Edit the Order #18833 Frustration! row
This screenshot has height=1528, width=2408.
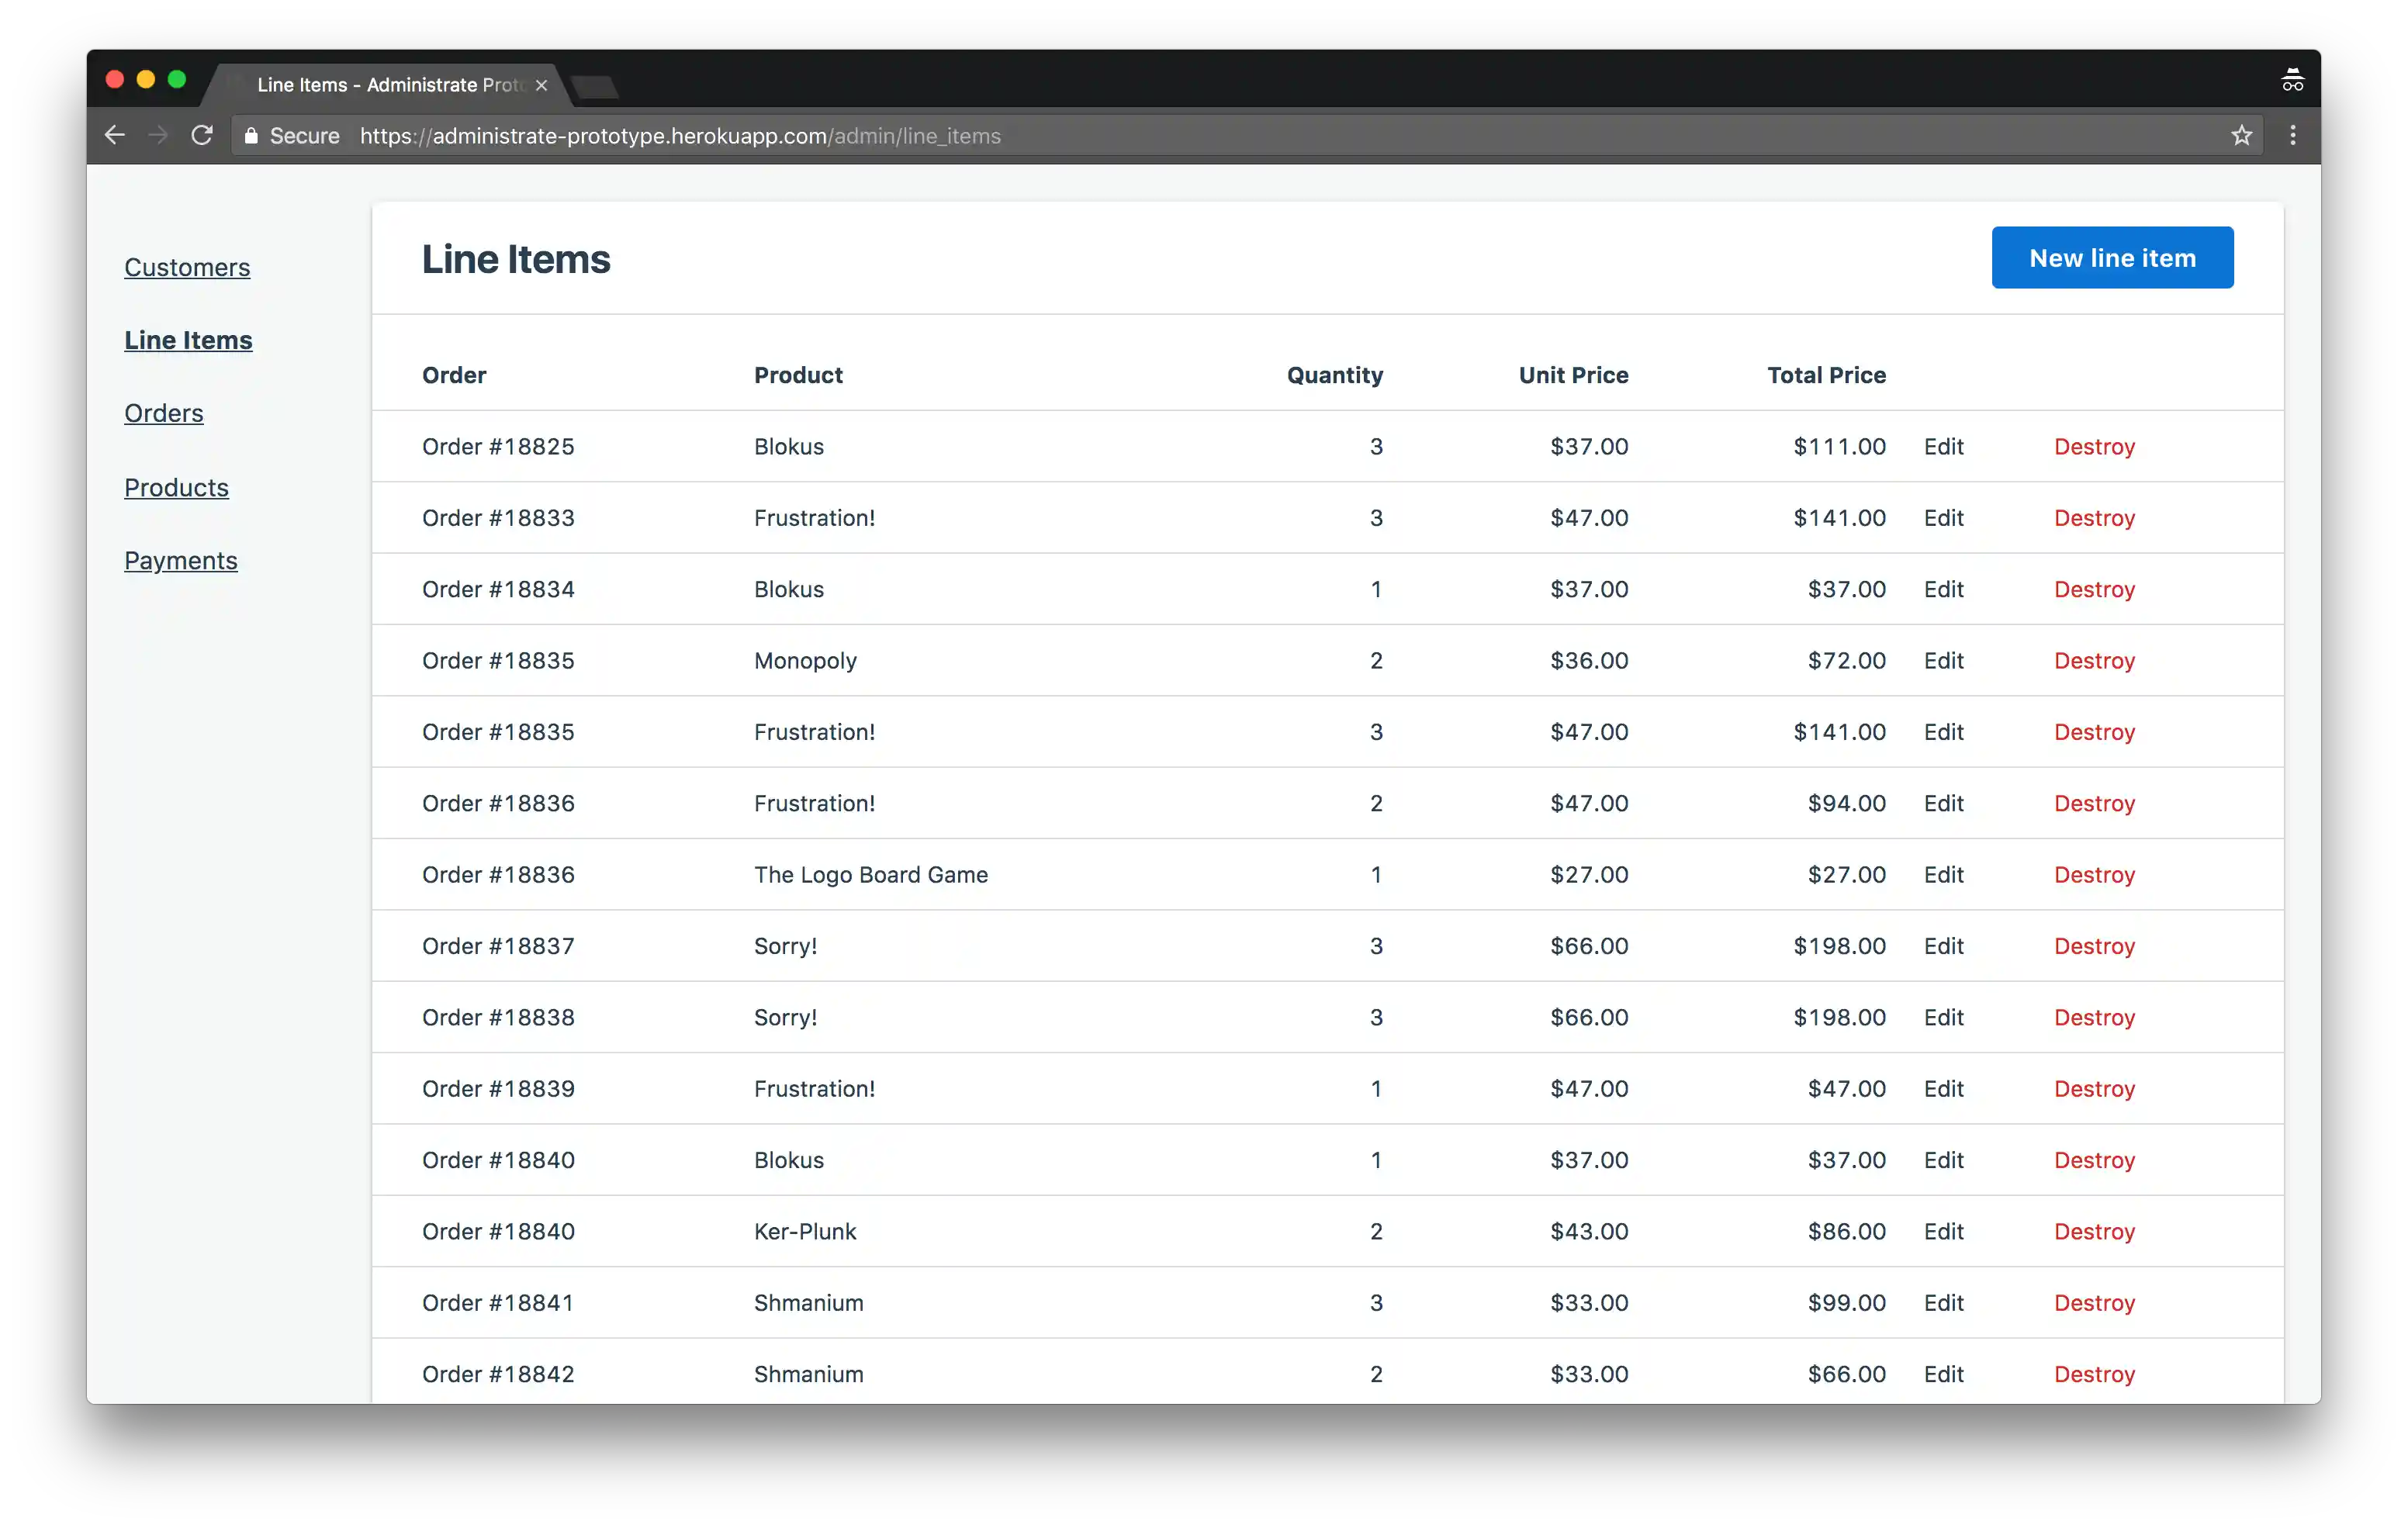click(1943, 518)
